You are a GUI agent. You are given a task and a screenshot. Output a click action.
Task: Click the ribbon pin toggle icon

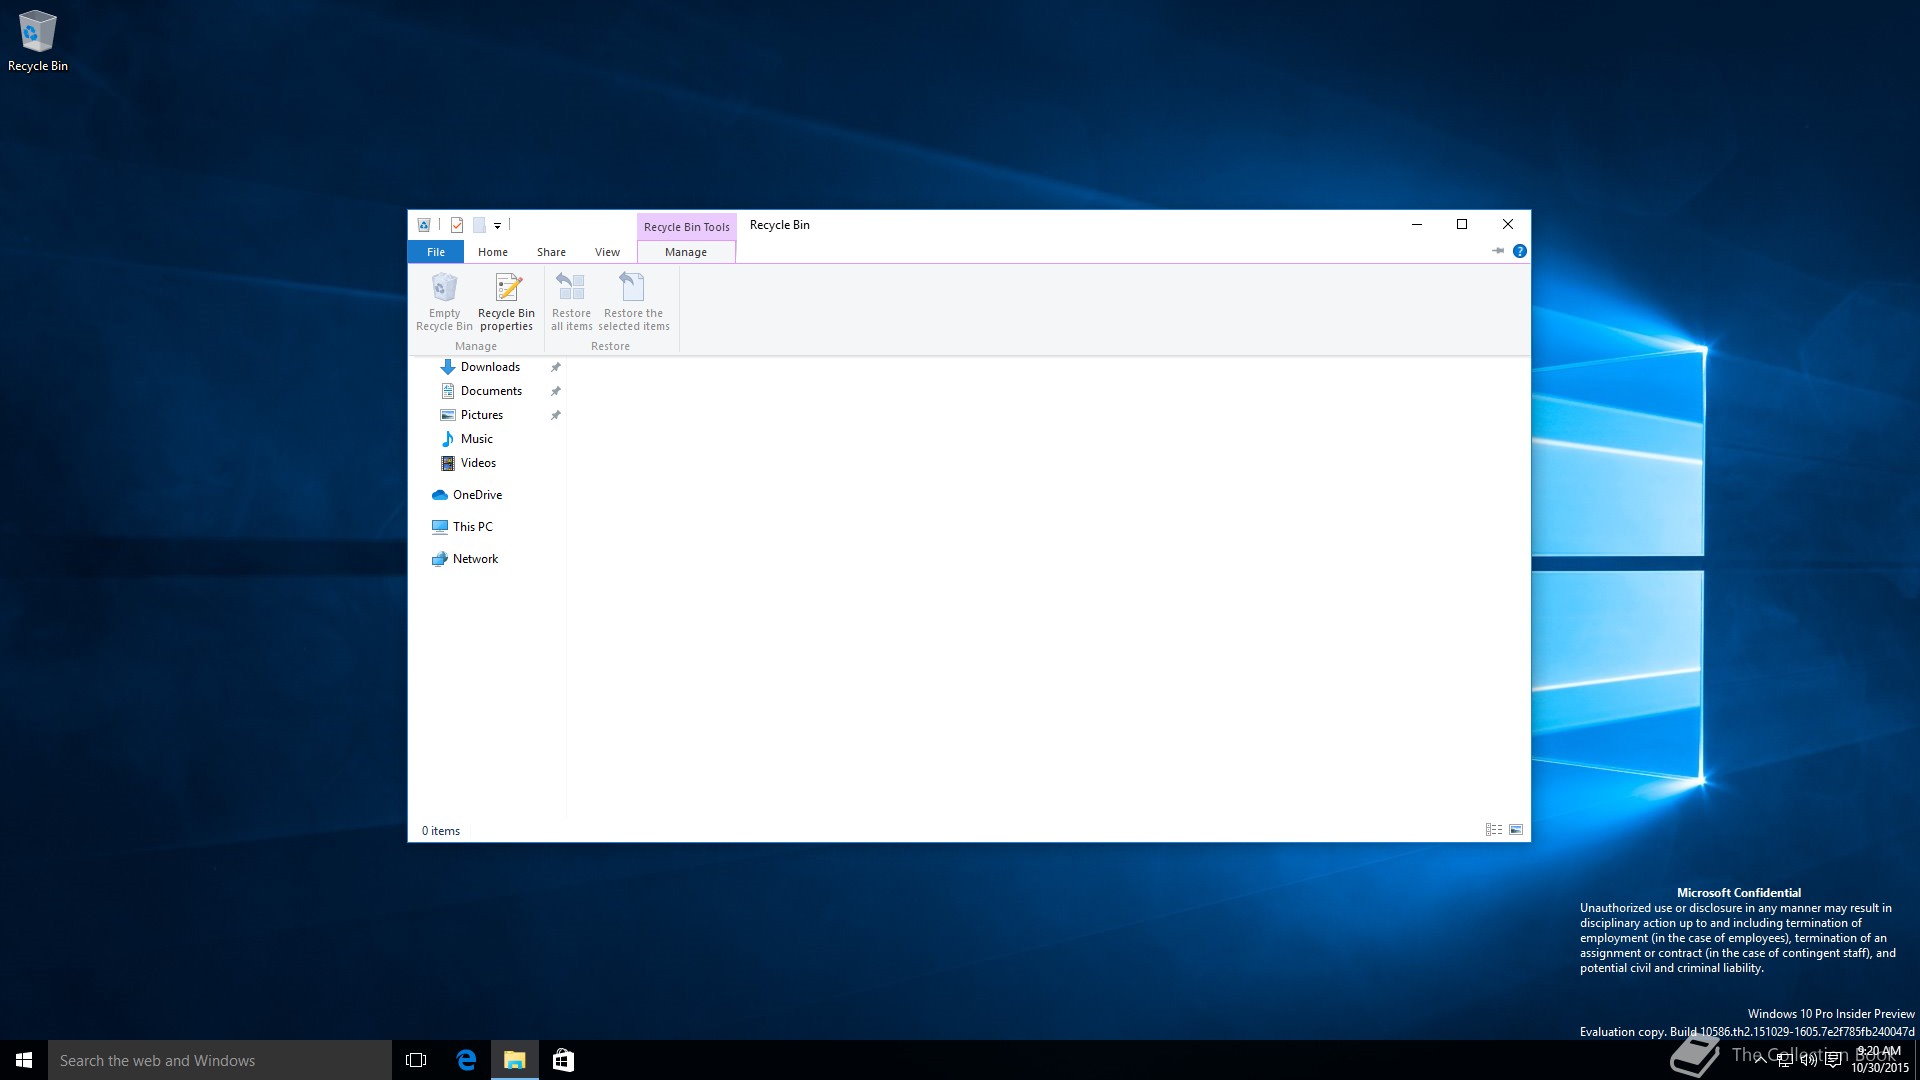tap(1497, 251)
